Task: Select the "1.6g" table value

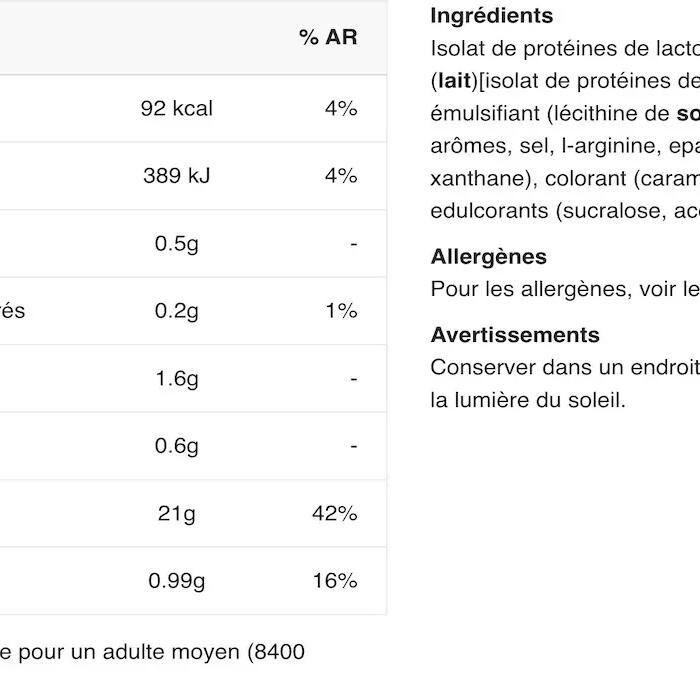Action: 177,379
